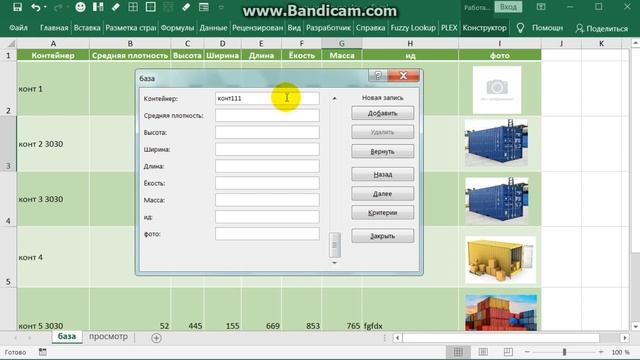Click the Save icon in quick access toolbar
The width and height of the screenshot is (640, 360).
pos(17,7)
